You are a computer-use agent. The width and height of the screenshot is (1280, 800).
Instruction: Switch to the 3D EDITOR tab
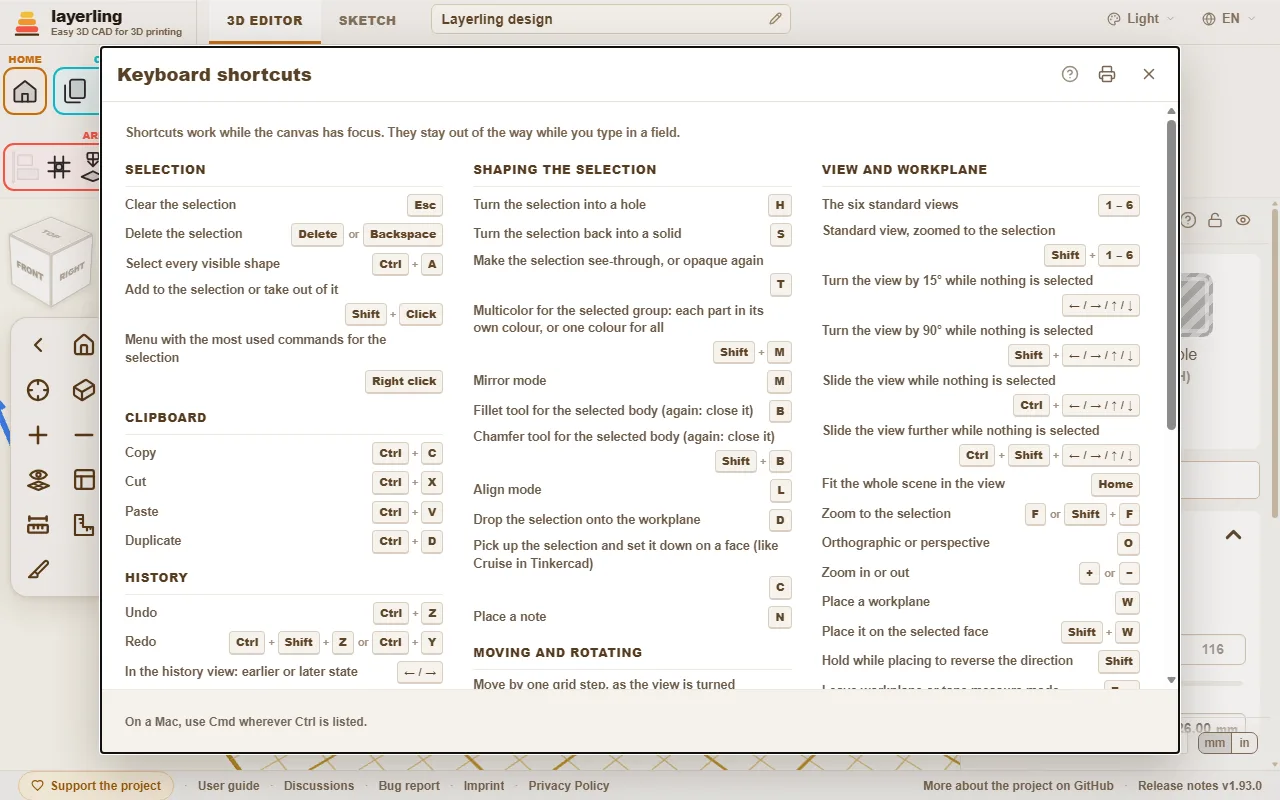pyautogui.click(x=265, y=20)
